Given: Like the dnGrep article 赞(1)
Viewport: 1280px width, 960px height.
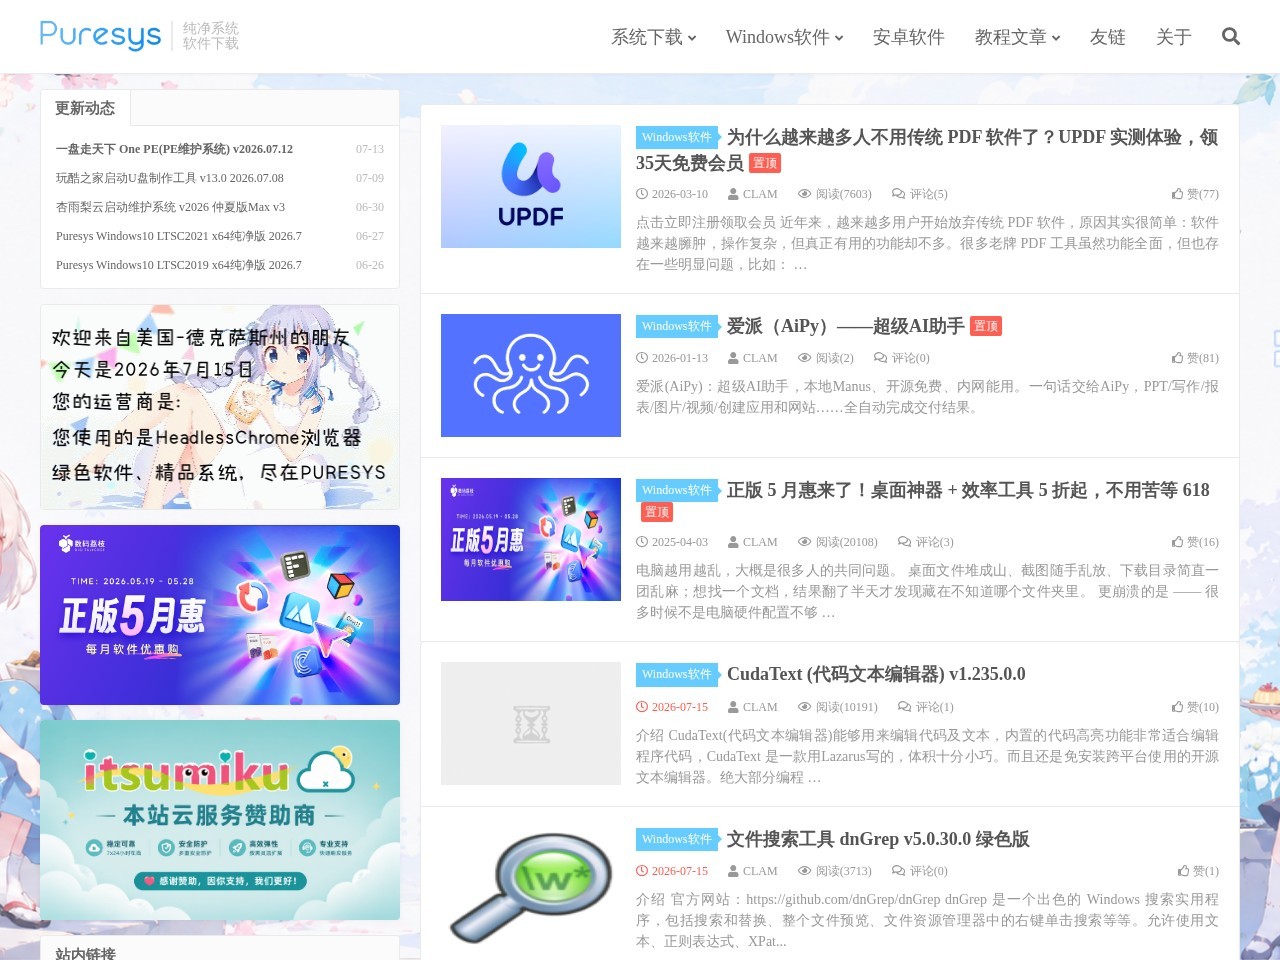Looking at the screenshot, I should click(1198, 871).
